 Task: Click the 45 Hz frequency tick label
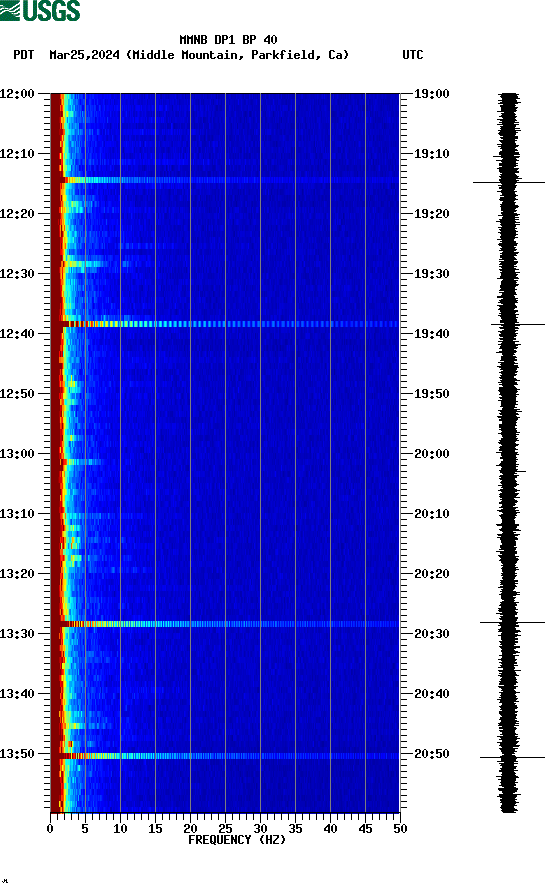365,829
